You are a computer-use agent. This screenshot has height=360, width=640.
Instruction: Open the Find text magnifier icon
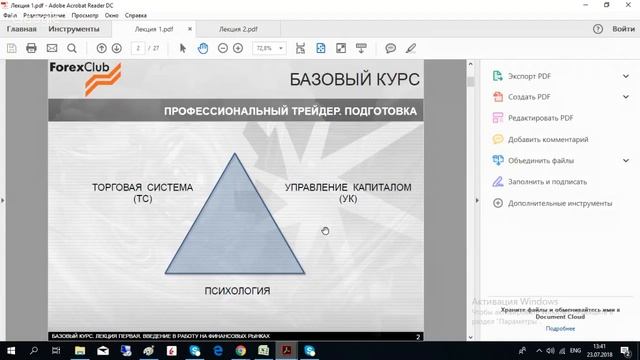pos(72,48)
